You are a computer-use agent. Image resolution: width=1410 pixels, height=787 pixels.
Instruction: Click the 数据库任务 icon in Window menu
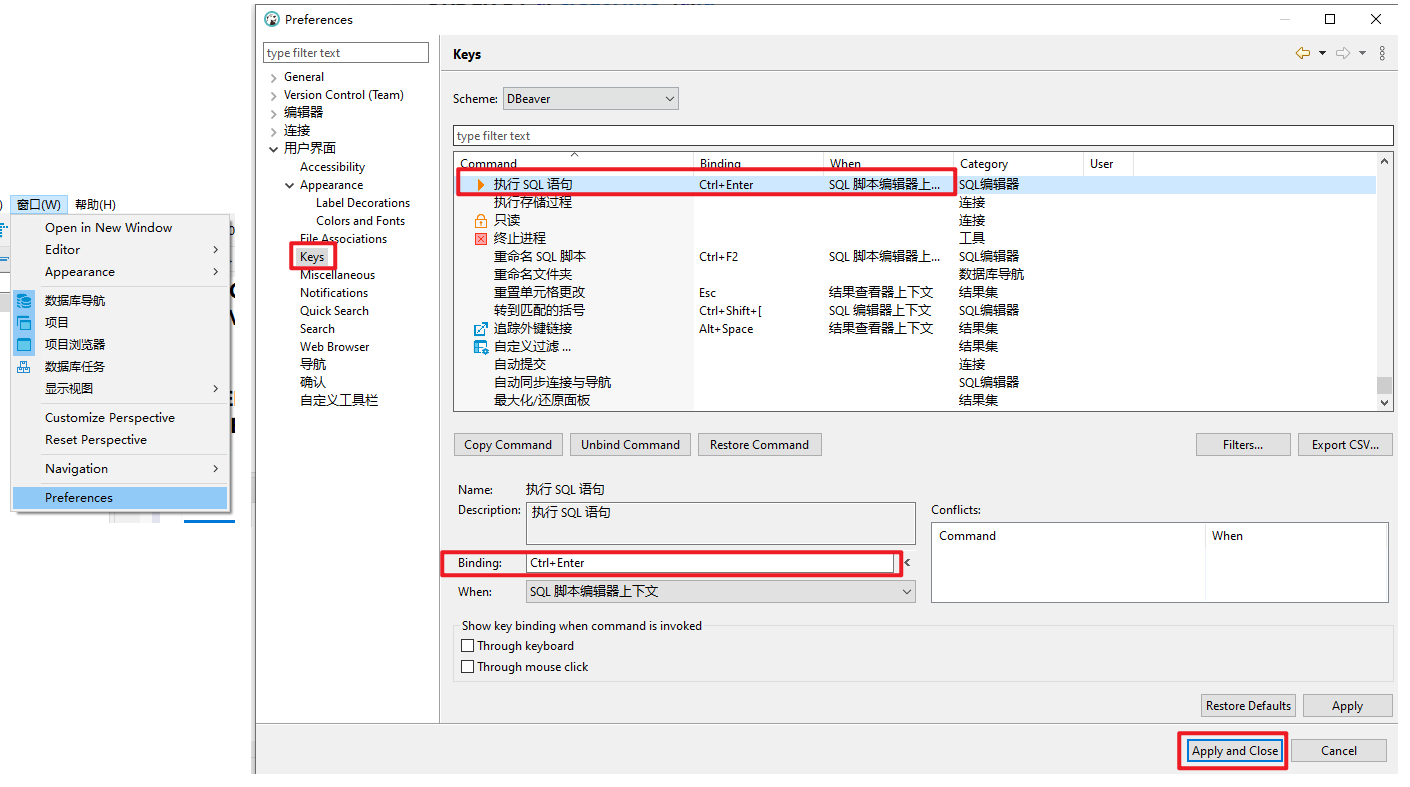coord(24,366)
